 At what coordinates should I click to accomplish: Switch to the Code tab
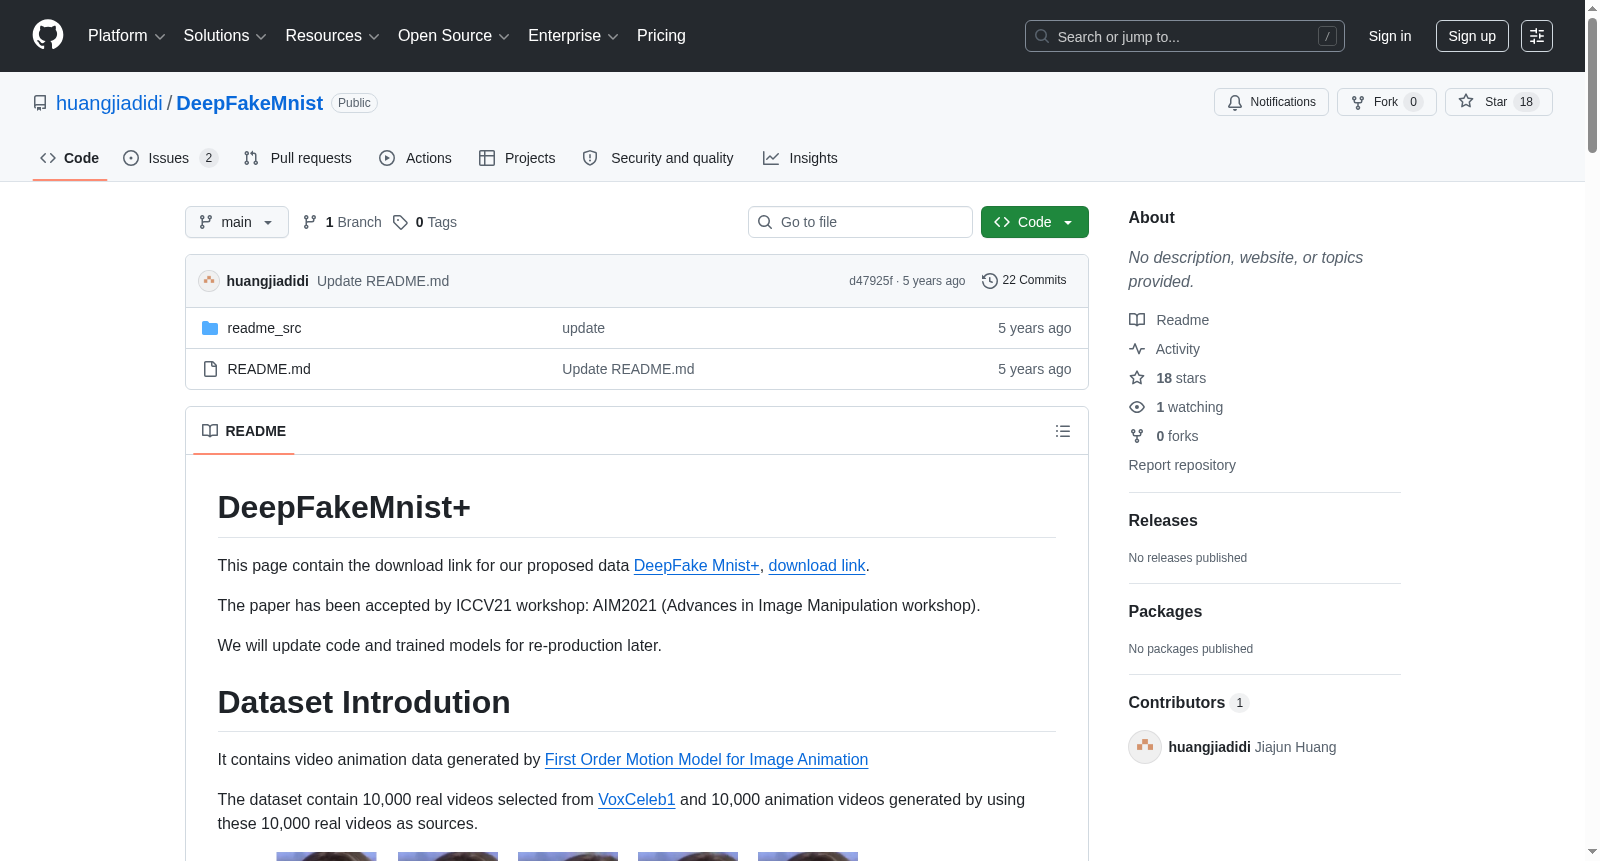(70, 158)
